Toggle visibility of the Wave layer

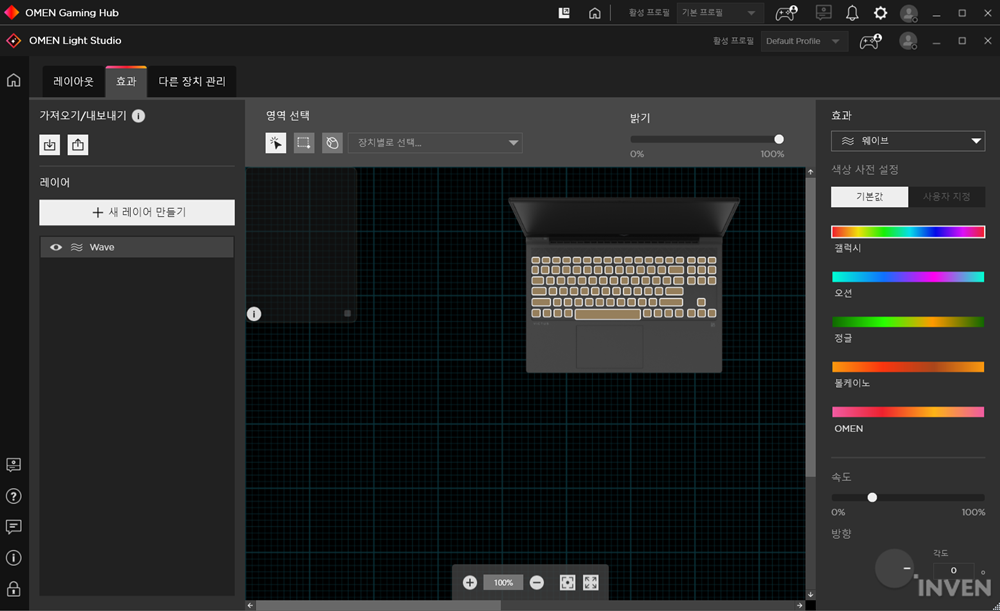pyautogui.click(x=56, y=247)
